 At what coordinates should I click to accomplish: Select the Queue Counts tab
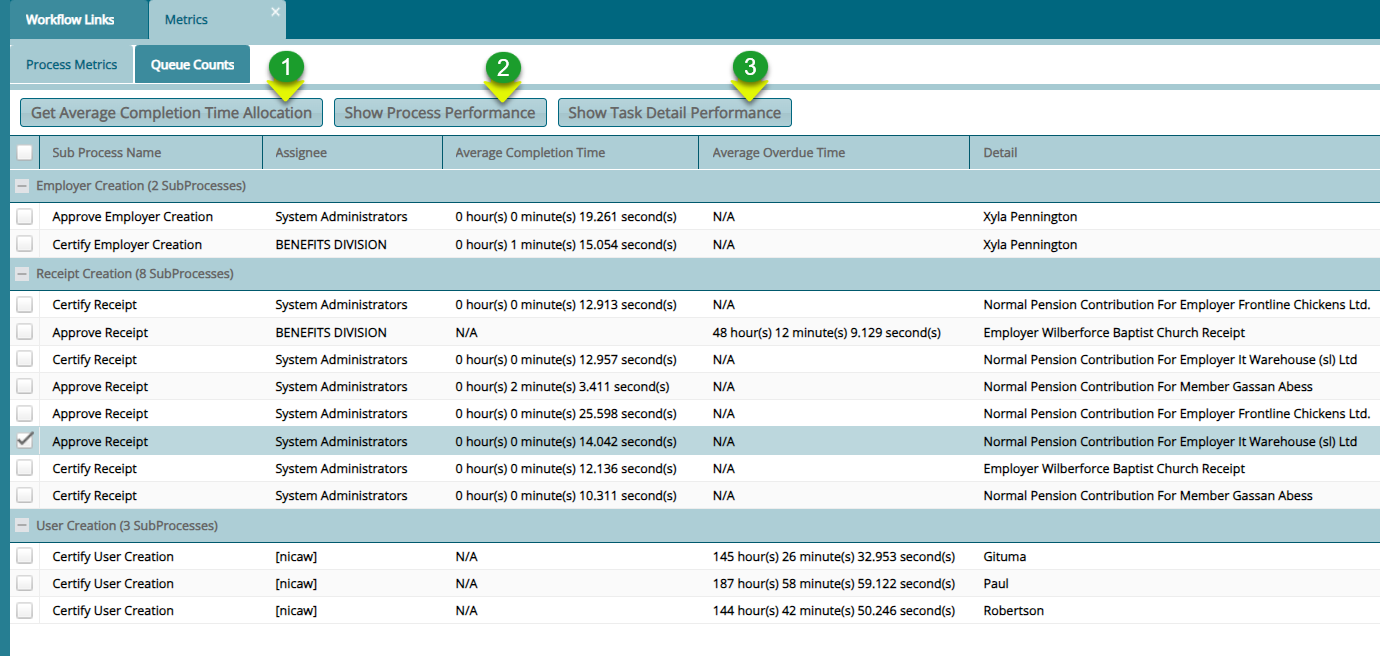coord(192,63)
